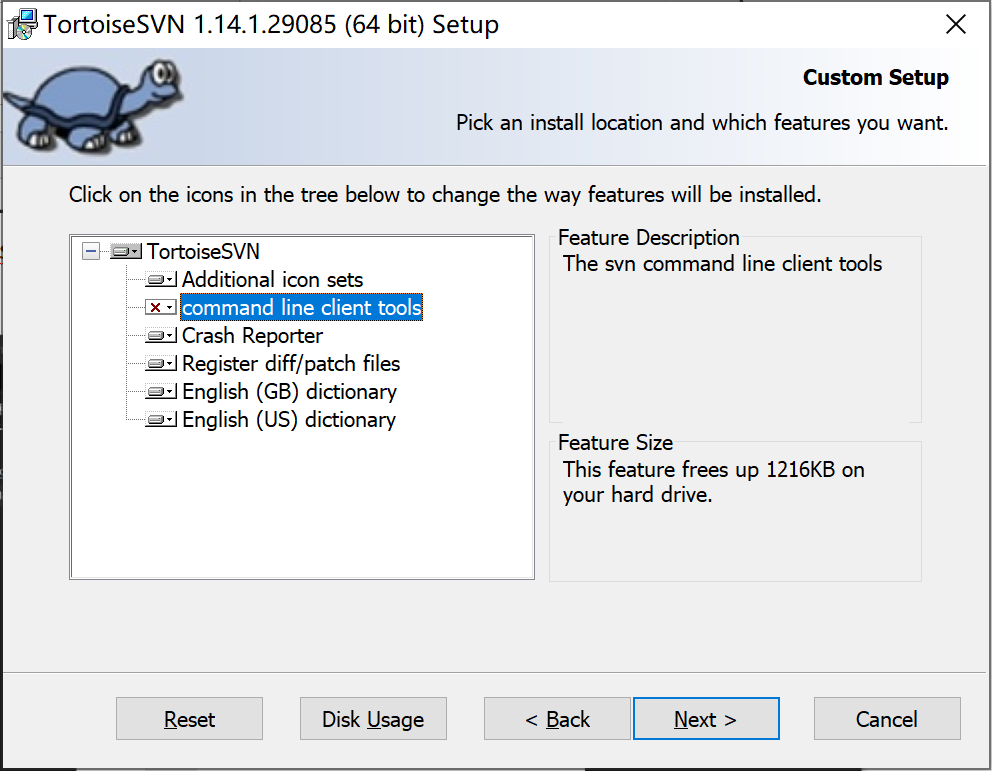This screenshot has width=992, height=772.
Task: Open the English (GB) dictionary feature icon
Action: coord(161,392)
